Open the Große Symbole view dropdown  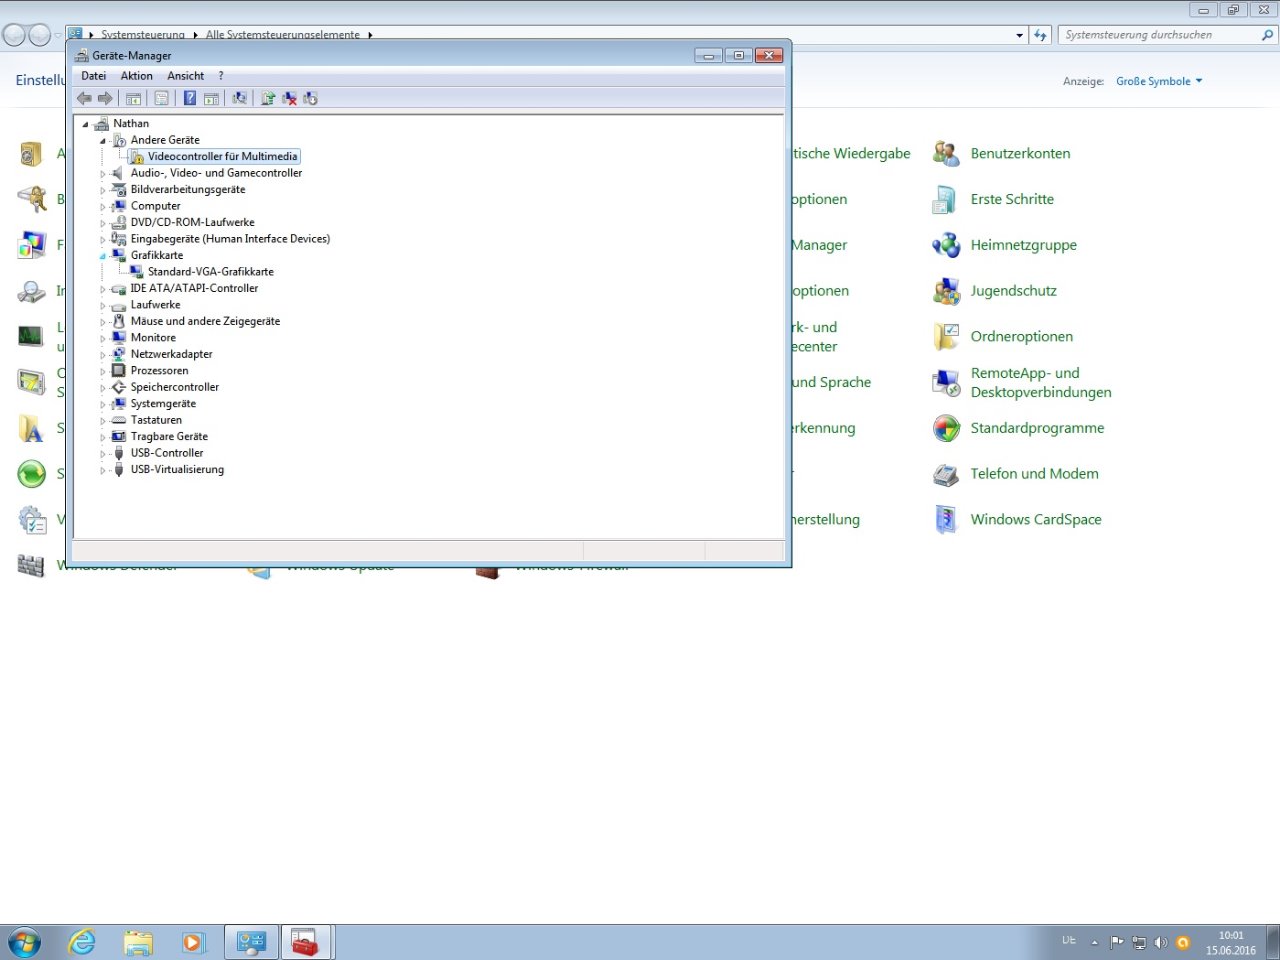(x=1159, y=82)
